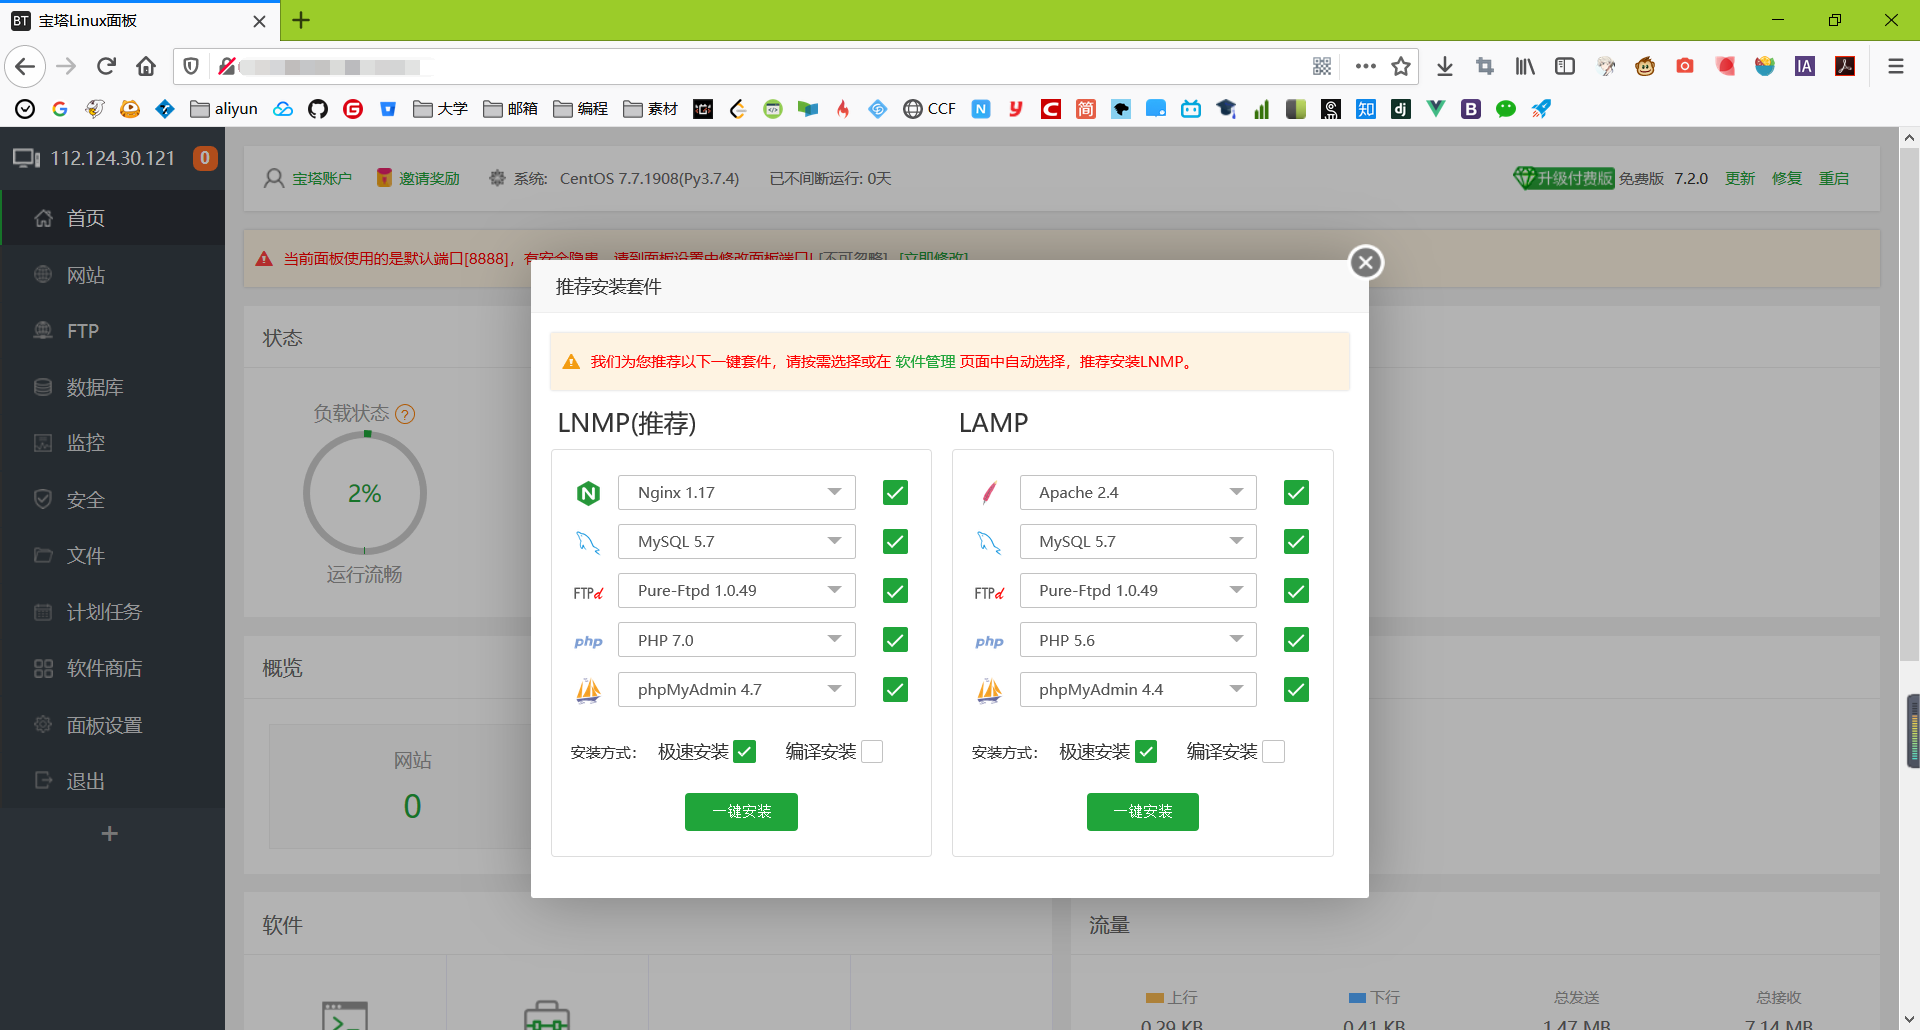Click 一键安装 button for LNMP

pyautogui.click(x=741, y=812)
